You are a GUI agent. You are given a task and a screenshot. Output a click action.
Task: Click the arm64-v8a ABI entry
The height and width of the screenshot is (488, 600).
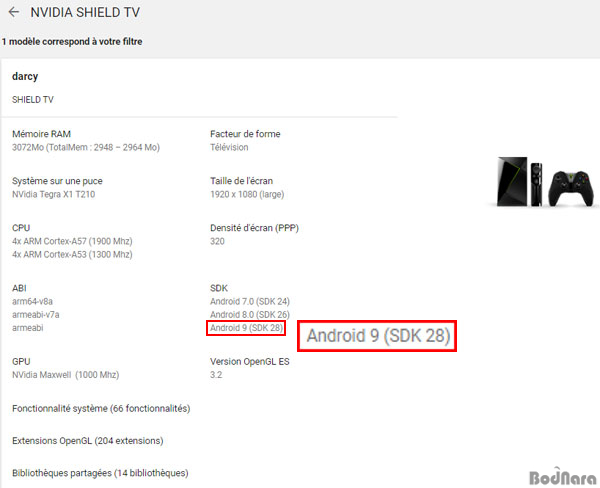click(33, 302)
